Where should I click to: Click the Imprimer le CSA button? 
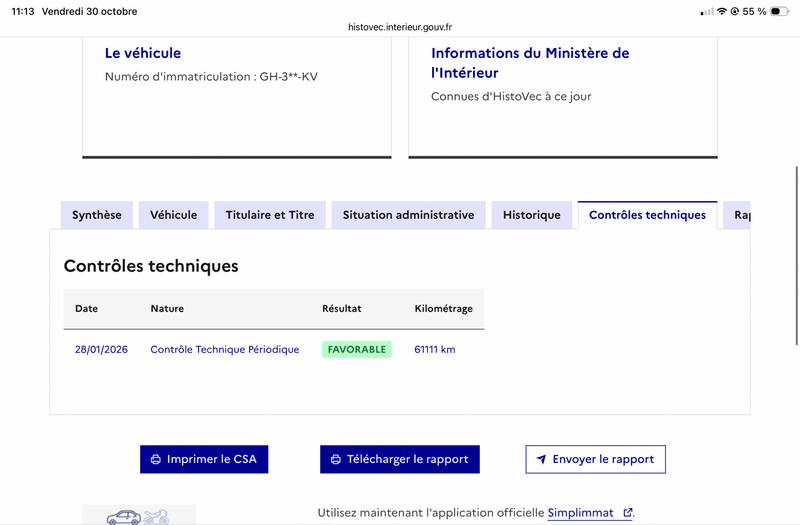coord(204,459)
